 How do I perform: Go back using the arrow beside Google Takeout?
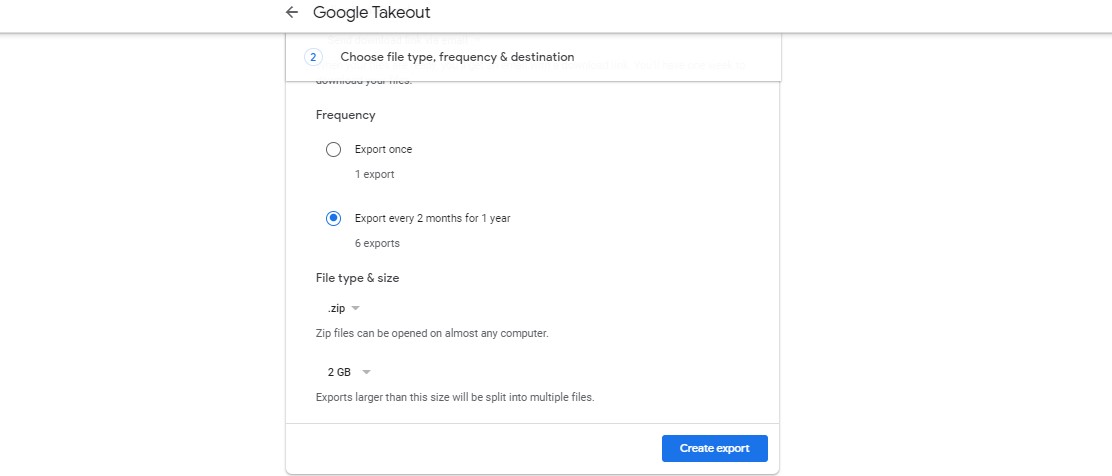[291, 12]
